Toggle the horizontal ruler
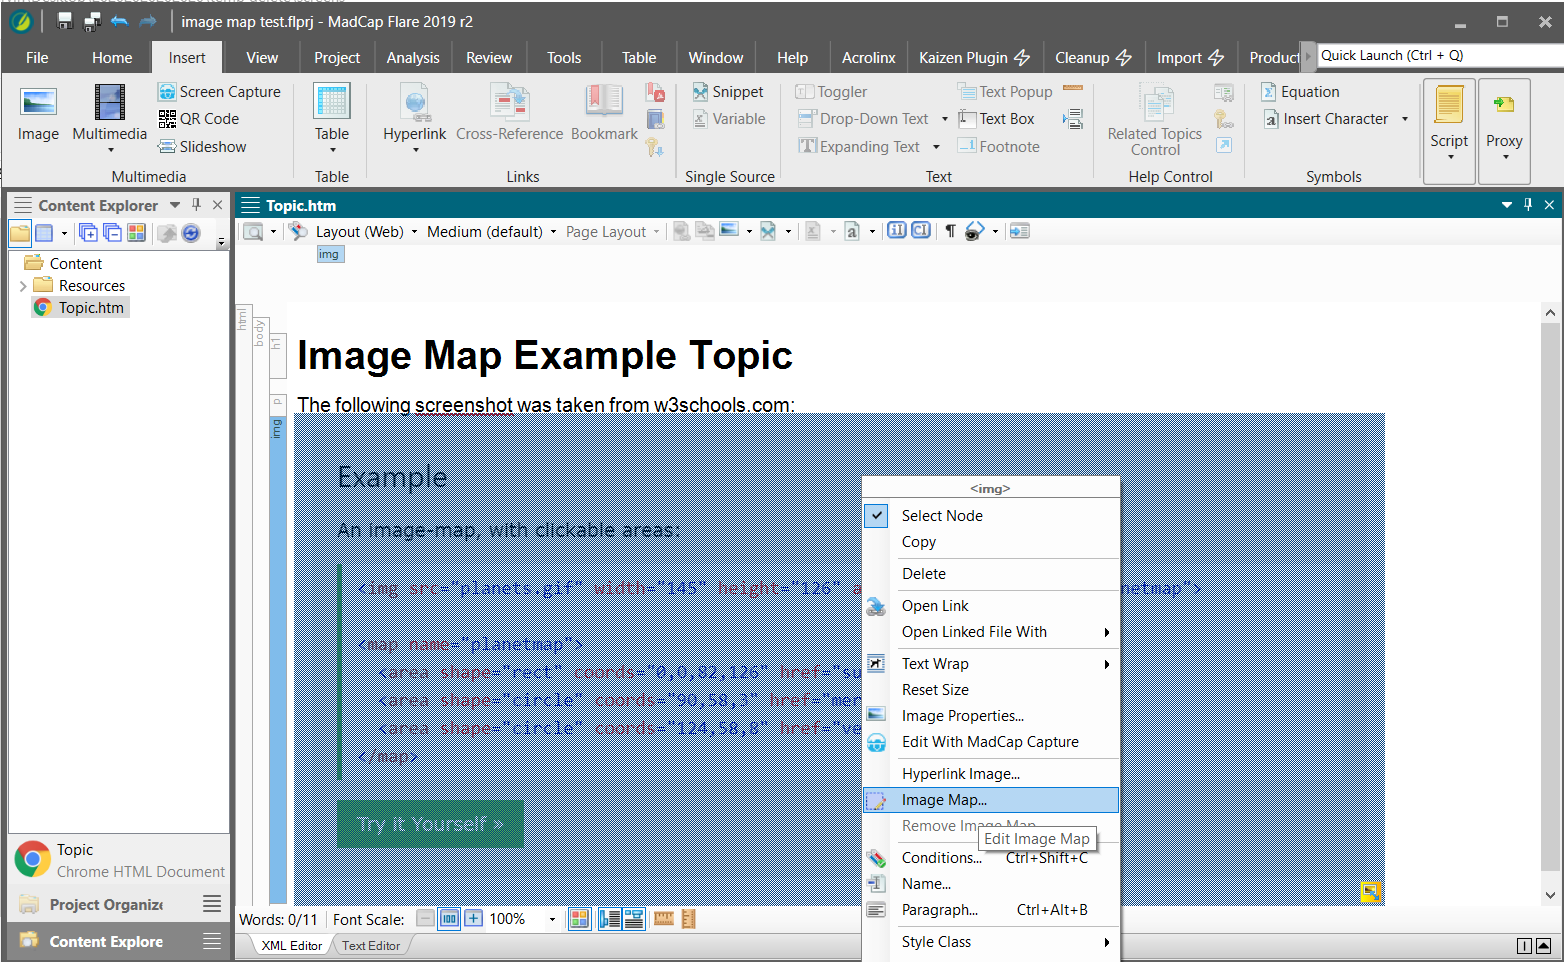Viewport: 1568px width, 962px height. pyautogui.click(x=663, y=918)
